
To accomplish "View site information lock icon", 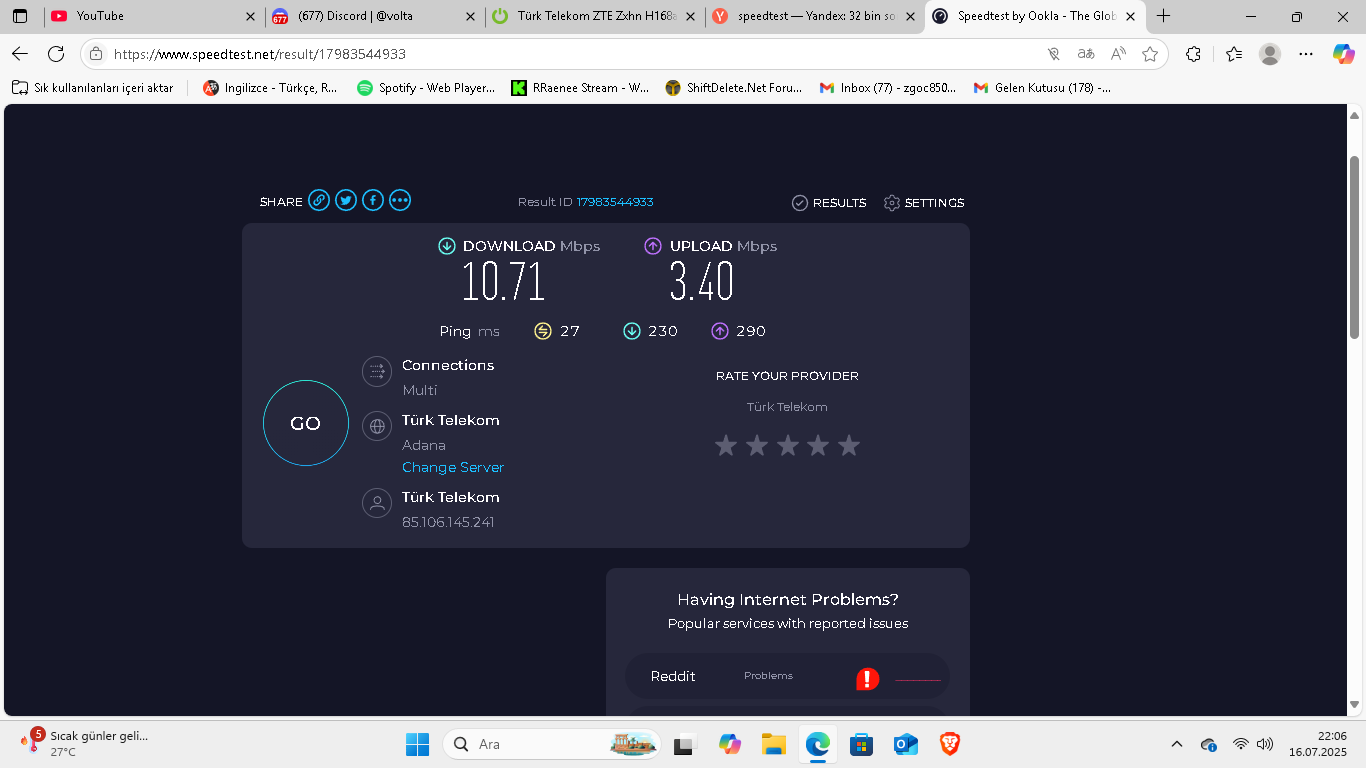I will pyautogui.click(x=95, y=54).
